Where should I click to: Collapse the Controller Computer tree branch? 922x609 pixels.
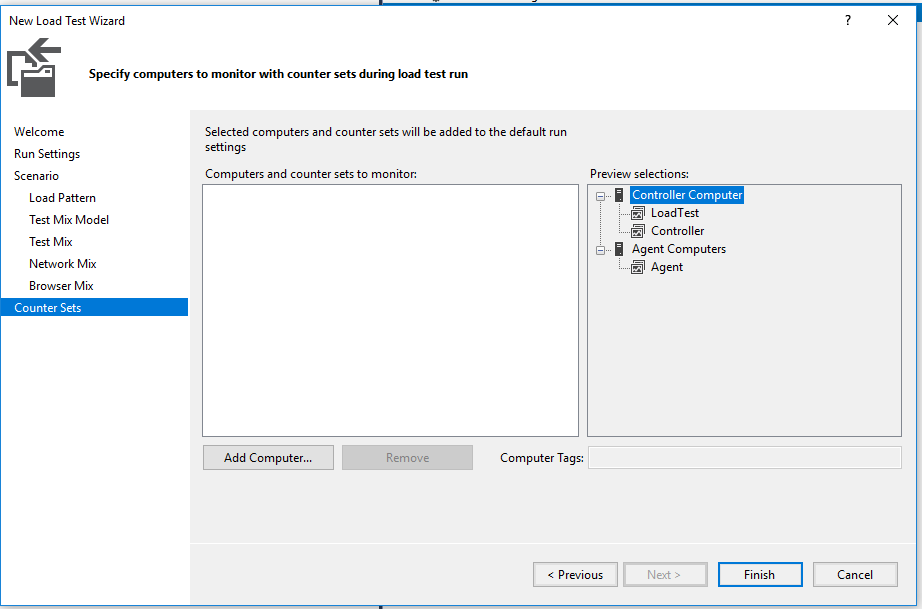[602, 195]
